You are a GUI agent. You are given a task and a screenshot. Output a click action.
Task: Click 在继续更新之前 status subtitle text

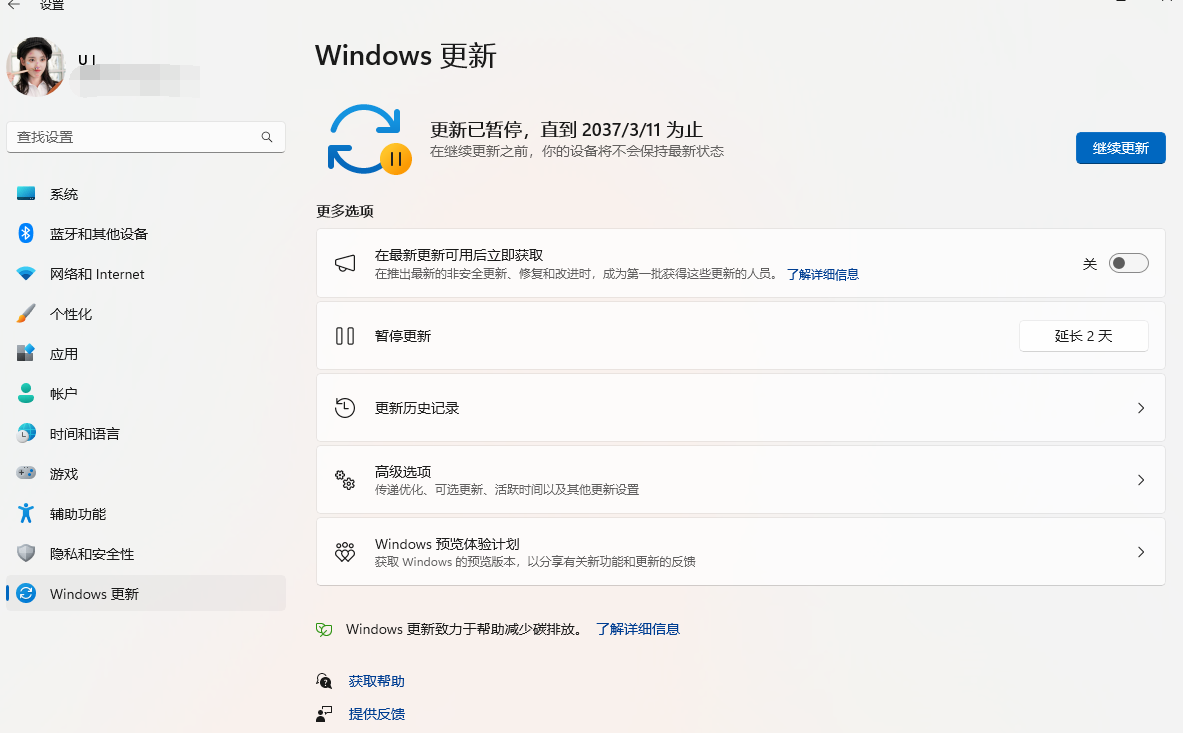pyautogui.click(x=576, y=151)
